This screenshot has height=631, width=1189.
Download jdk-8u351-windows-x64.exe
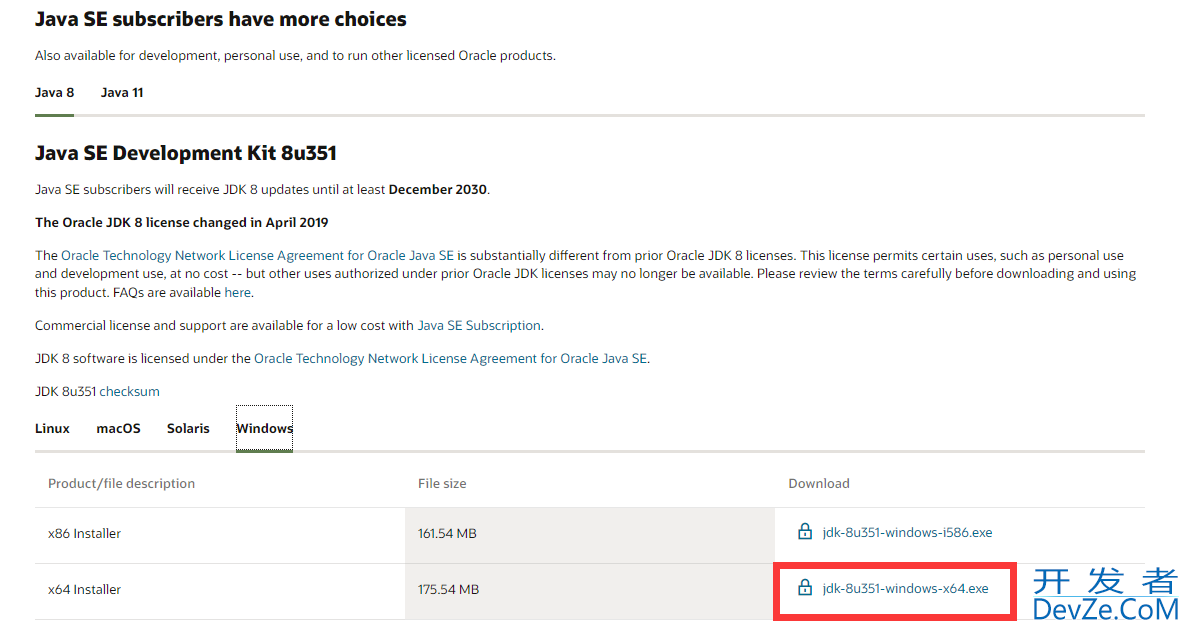[x=905, y=589]
